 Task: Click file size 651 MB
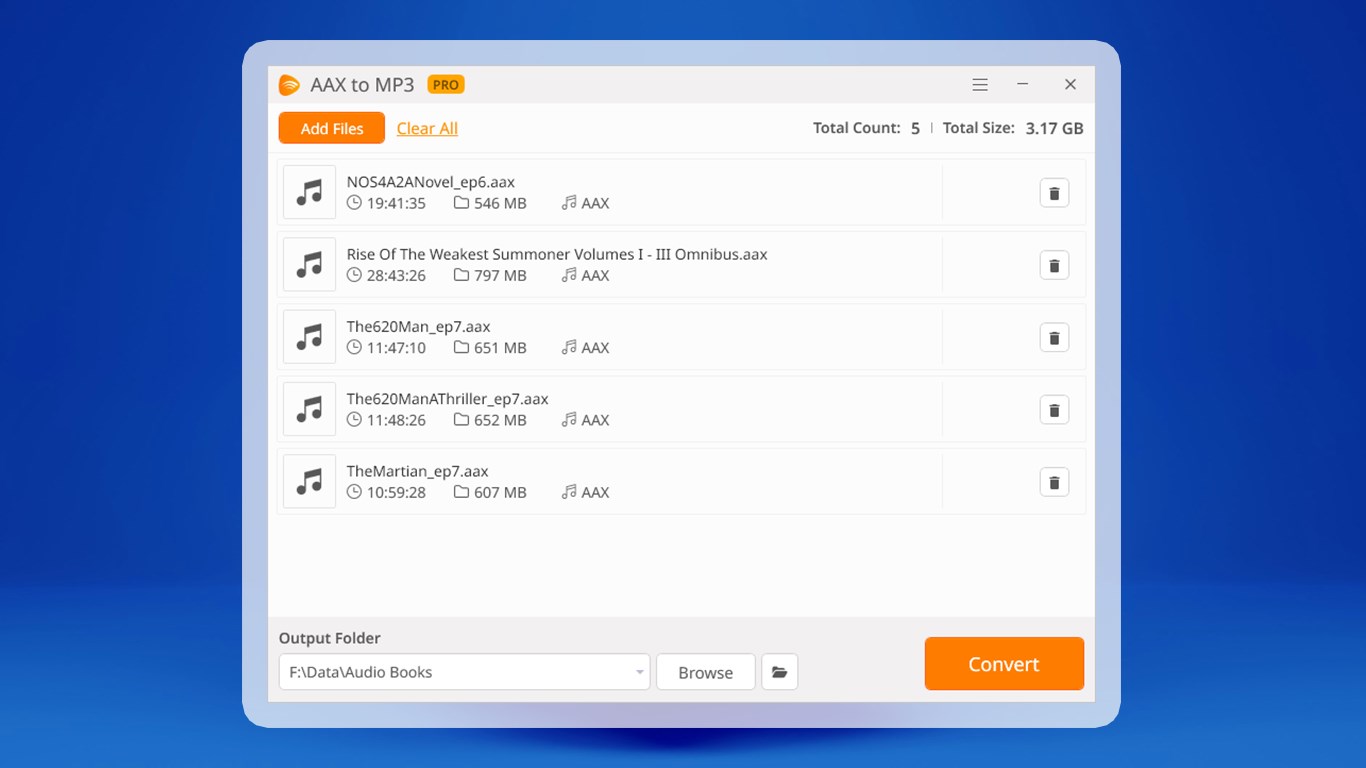point(500,348)
